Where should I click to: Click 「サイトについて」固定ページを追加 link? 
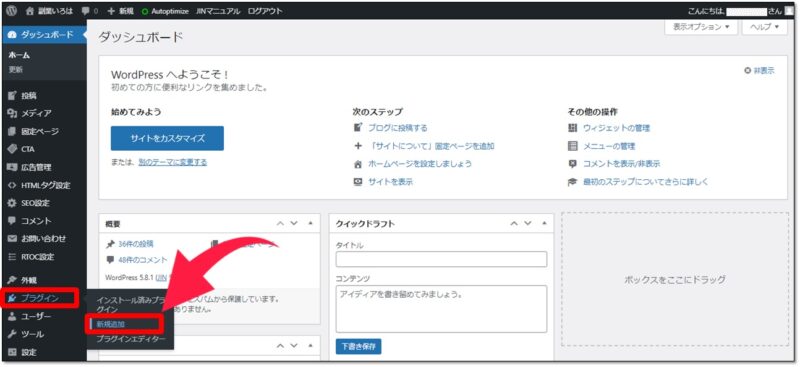point(431,146)
